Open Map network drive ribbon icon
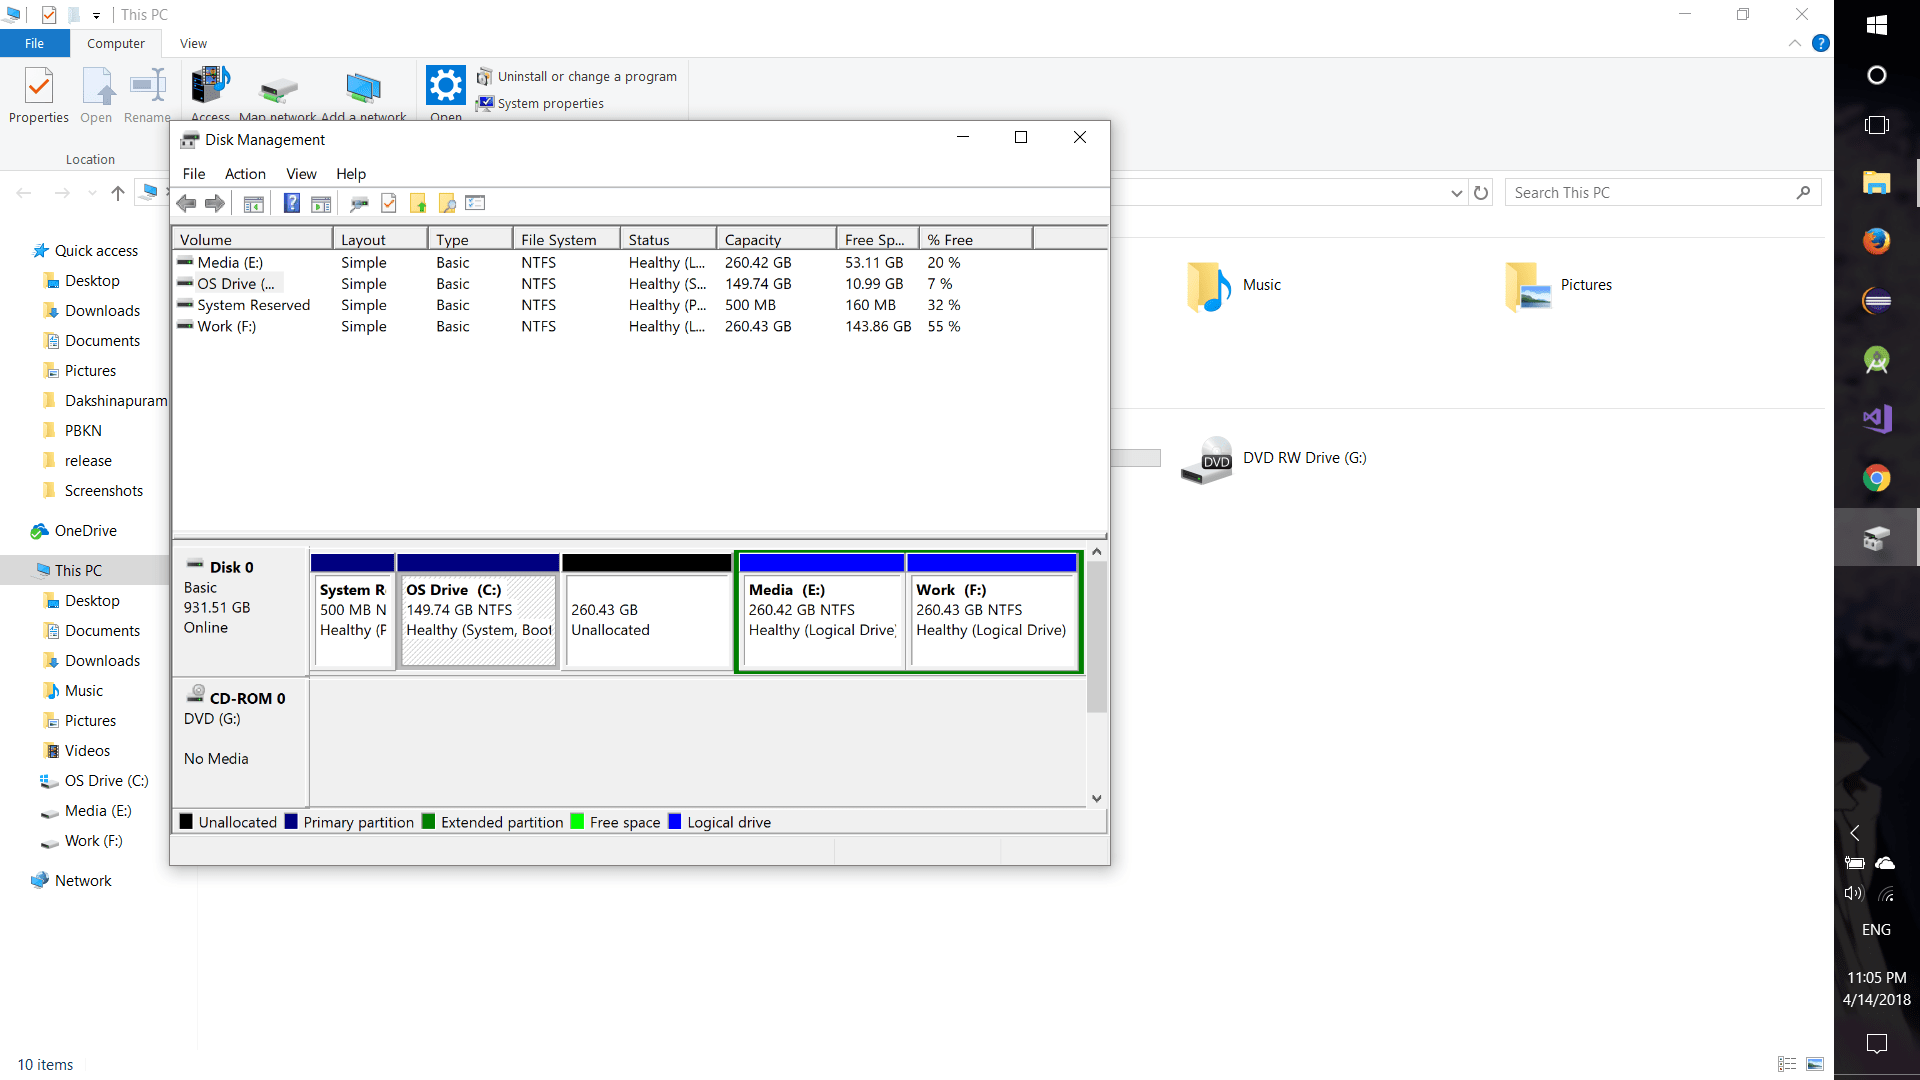The image size is (1920, 1080). (278, 92)
